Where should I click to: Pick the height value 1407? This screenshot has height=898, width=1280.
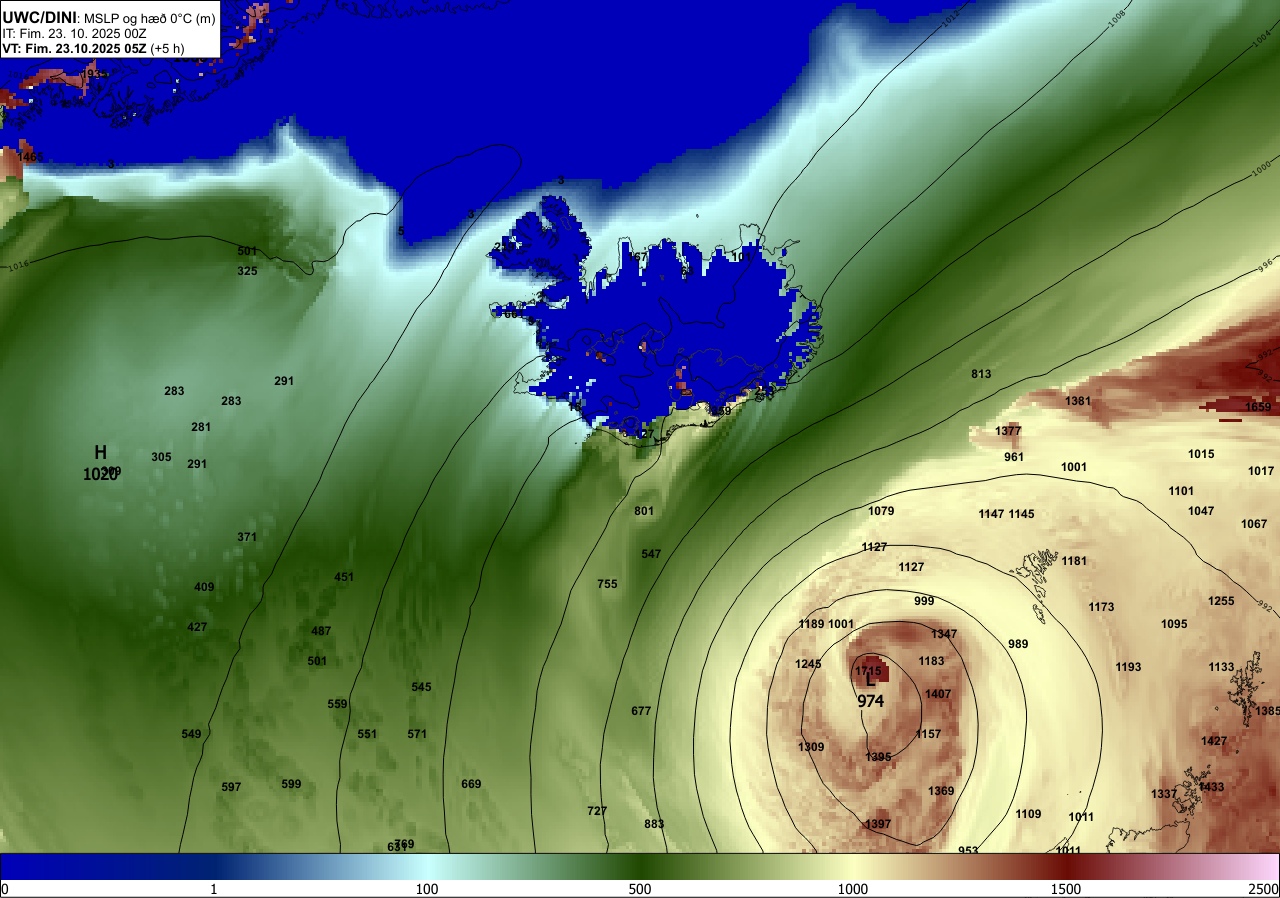pyautogui.click(x=938, y=694)
